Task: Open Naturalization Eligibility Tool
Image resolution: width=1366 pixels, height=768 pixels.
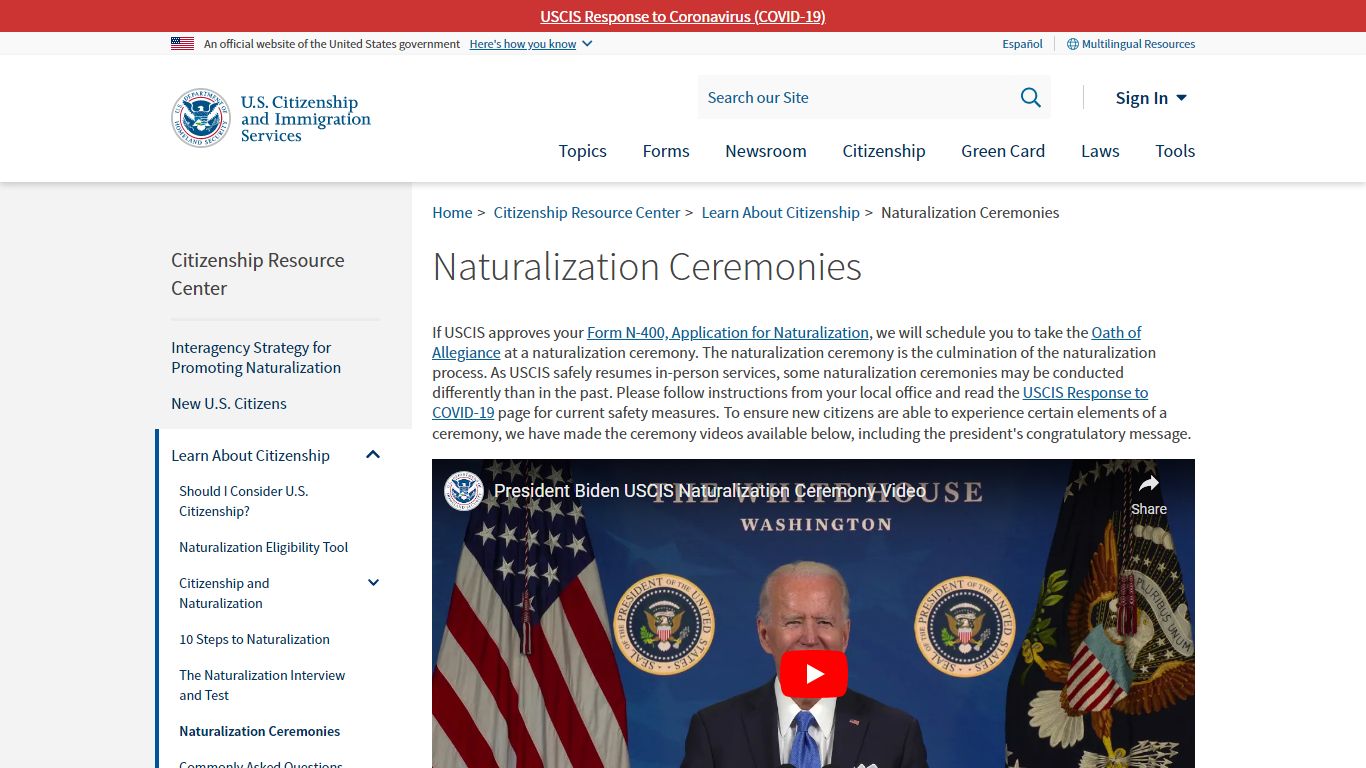Action: coord(264,547)
